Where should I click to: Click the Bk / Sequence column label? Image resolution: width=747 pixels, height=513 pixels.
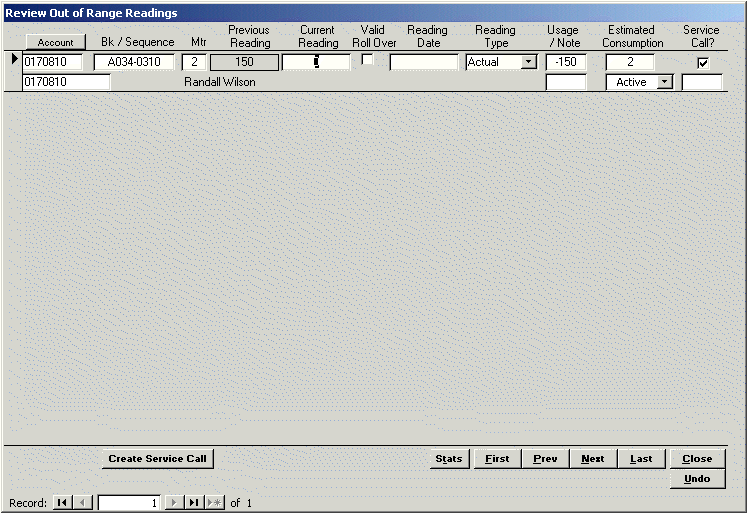pyautogui.click(x=138, y=42)
